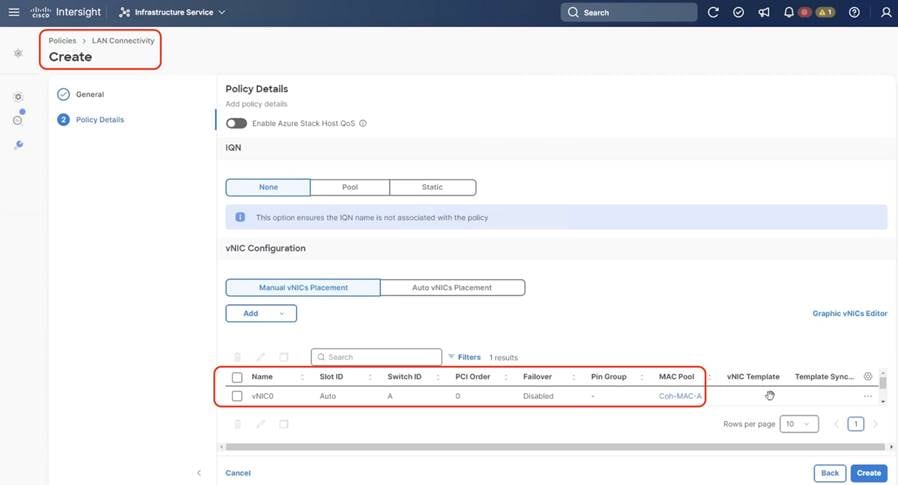Click the next page arrow

(875, 424)
